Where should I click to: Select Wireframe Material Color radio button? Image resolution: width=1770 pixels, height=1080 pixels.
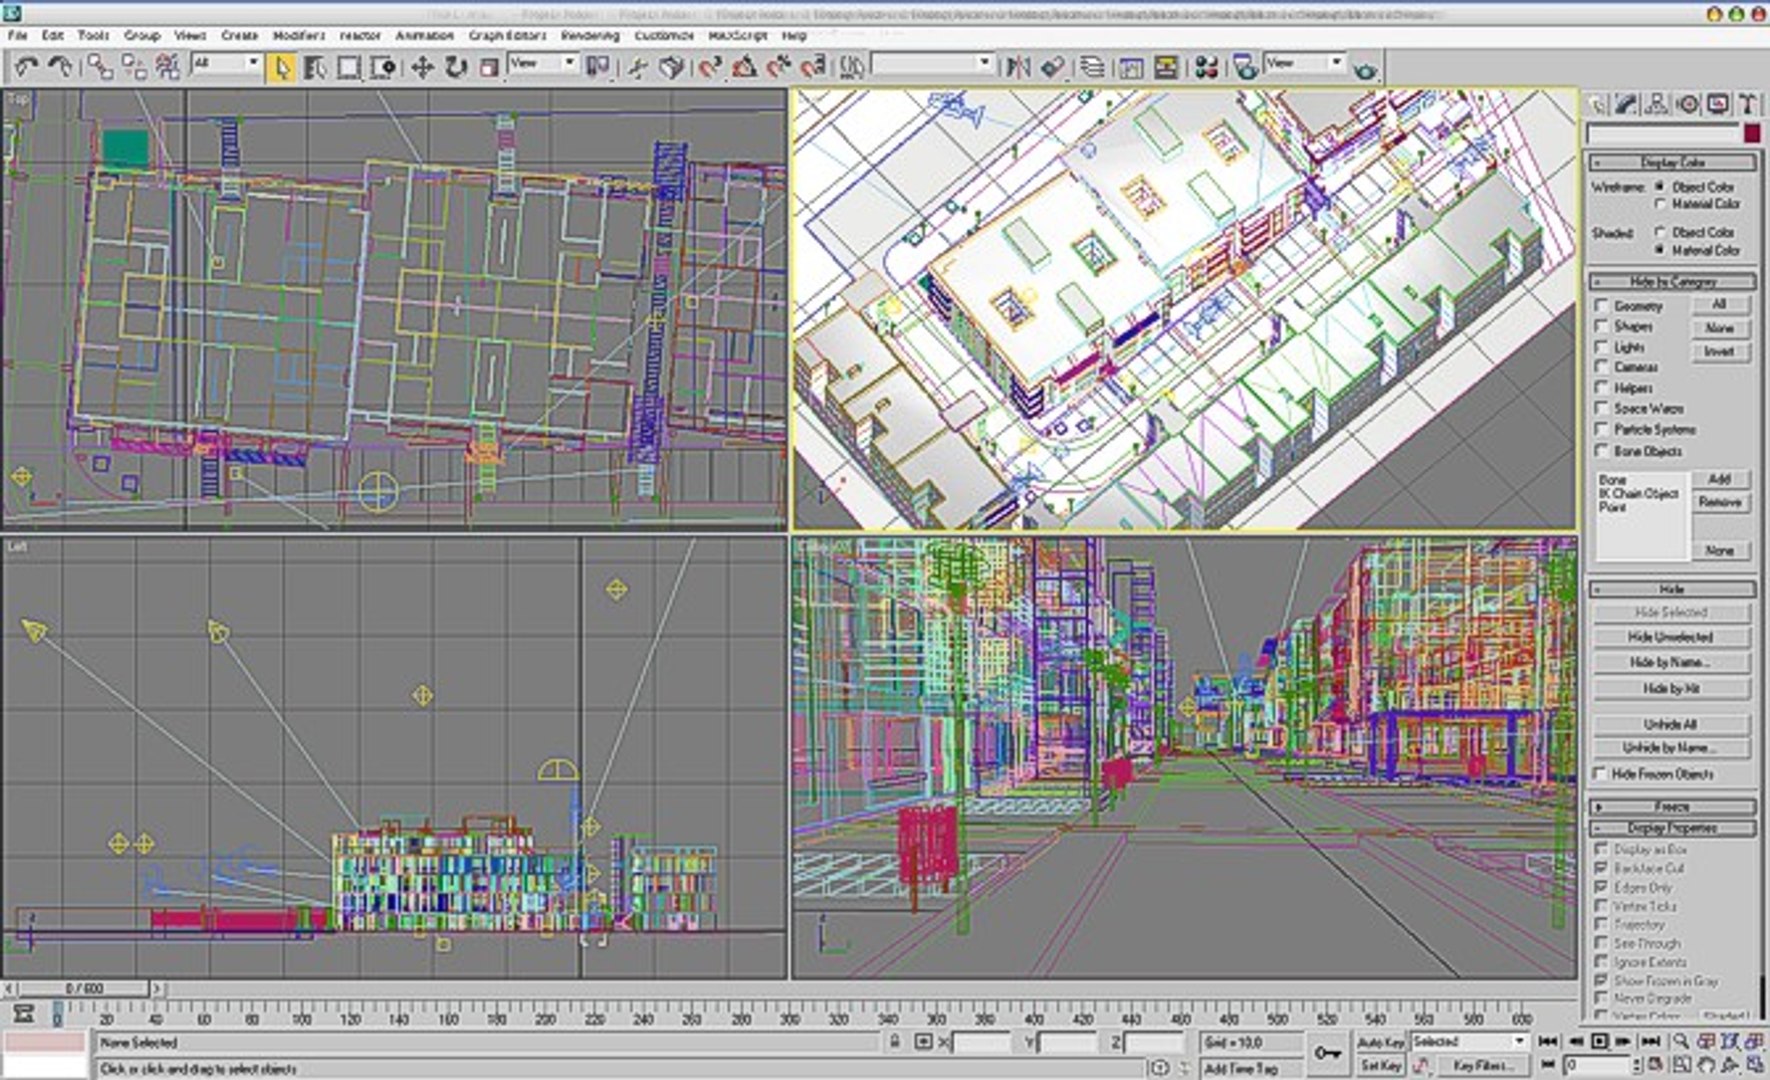[1660, 204]
